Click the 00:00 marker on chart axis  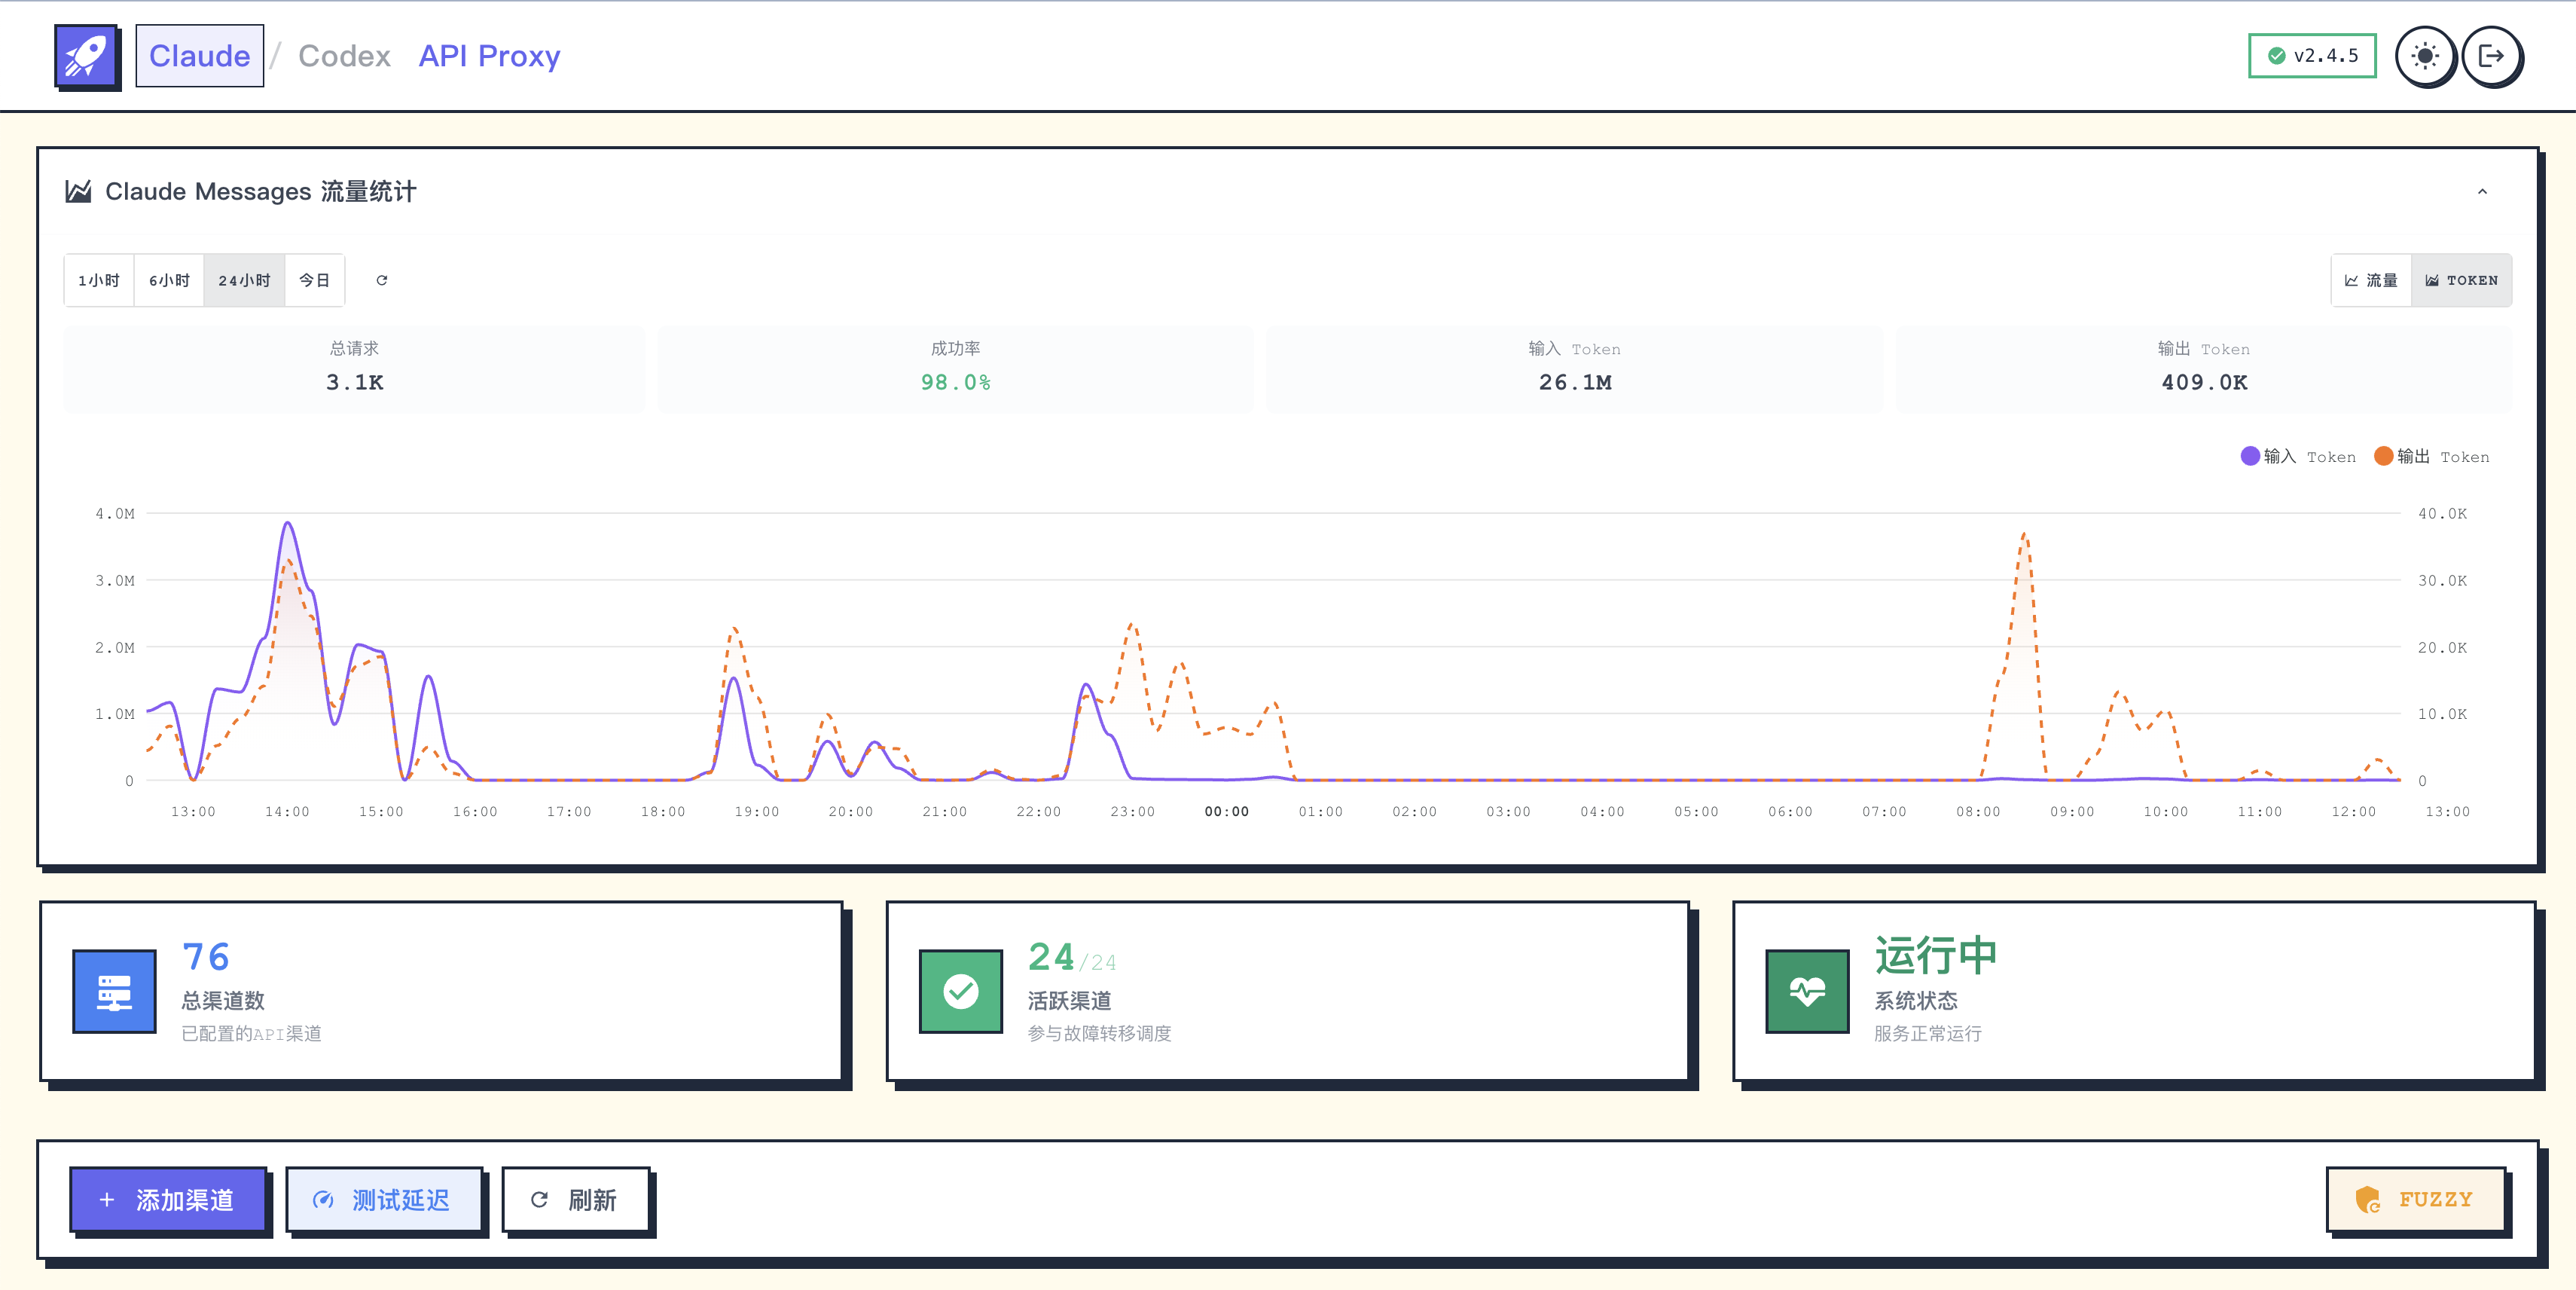point(1226,811)
